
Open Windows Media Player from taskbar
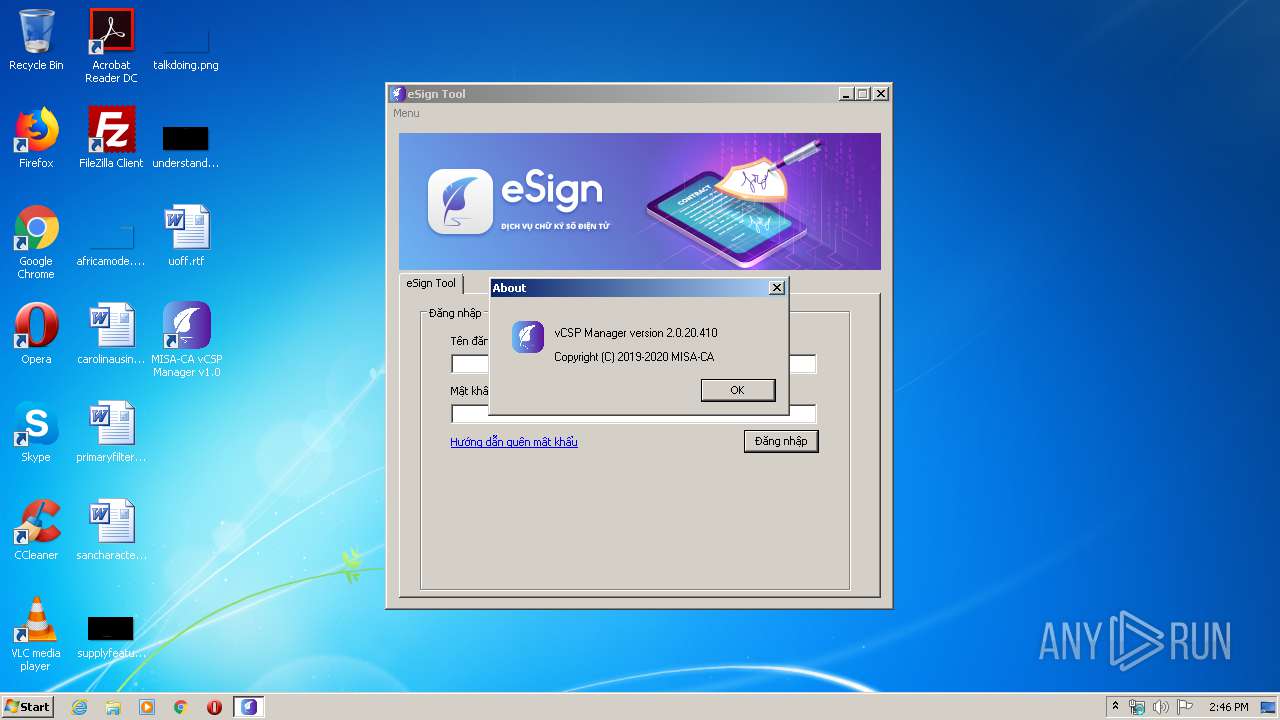[147, 707]
